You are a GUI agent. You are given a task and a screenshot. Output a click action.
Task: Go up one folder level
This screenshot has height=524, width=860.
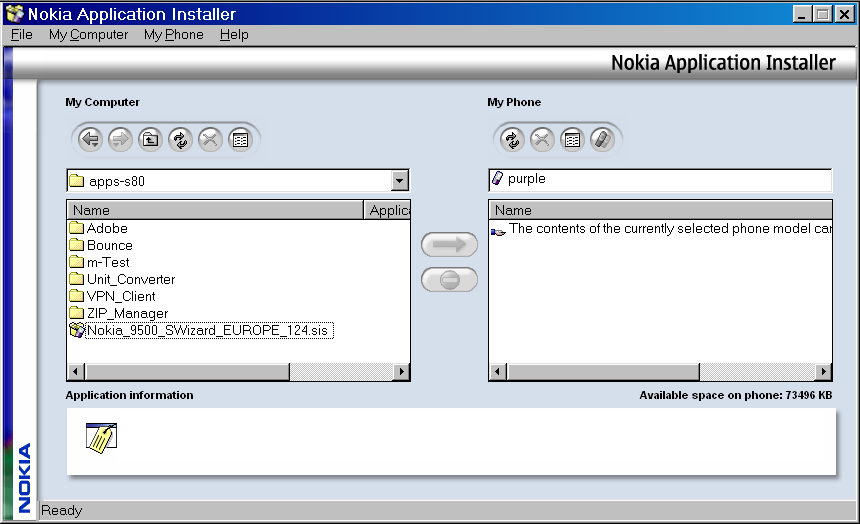click(150, 139)
